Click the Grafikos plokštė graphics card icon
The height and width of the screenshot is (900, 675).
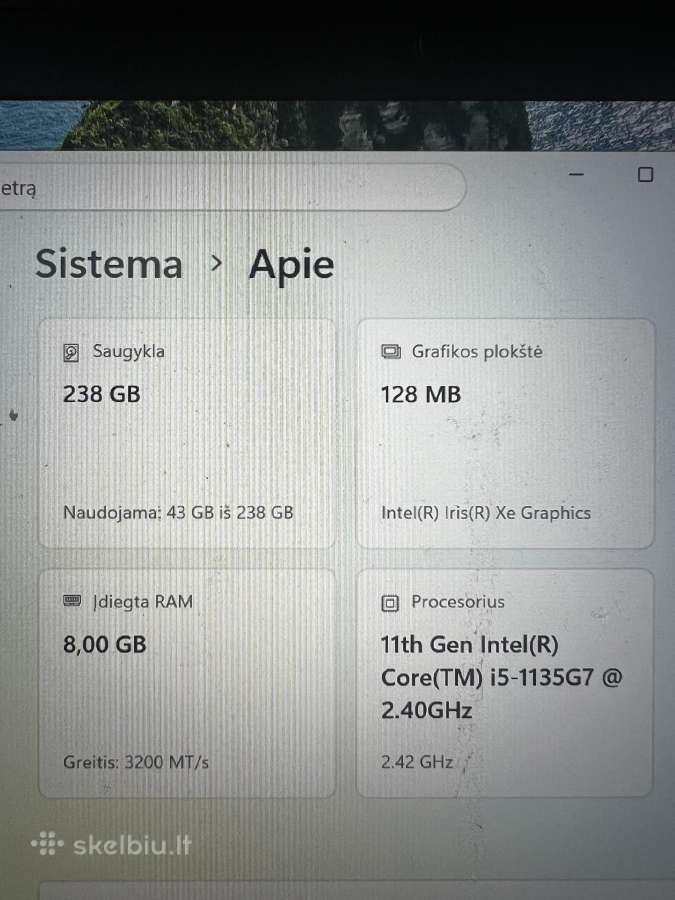click(x=391, y=352)
